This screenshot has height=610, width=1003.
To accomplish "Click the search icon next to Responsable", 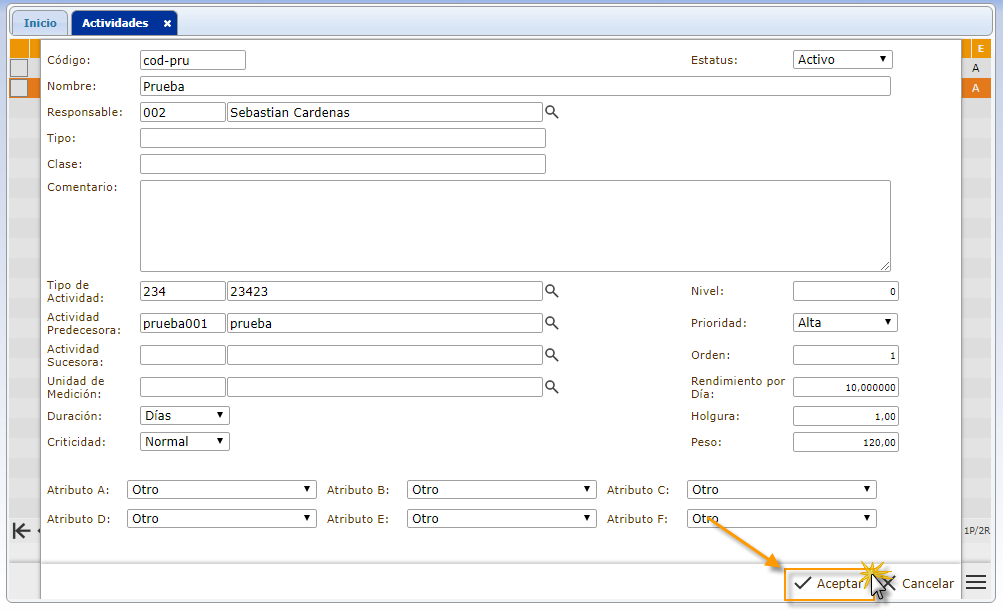I will 551,112.
